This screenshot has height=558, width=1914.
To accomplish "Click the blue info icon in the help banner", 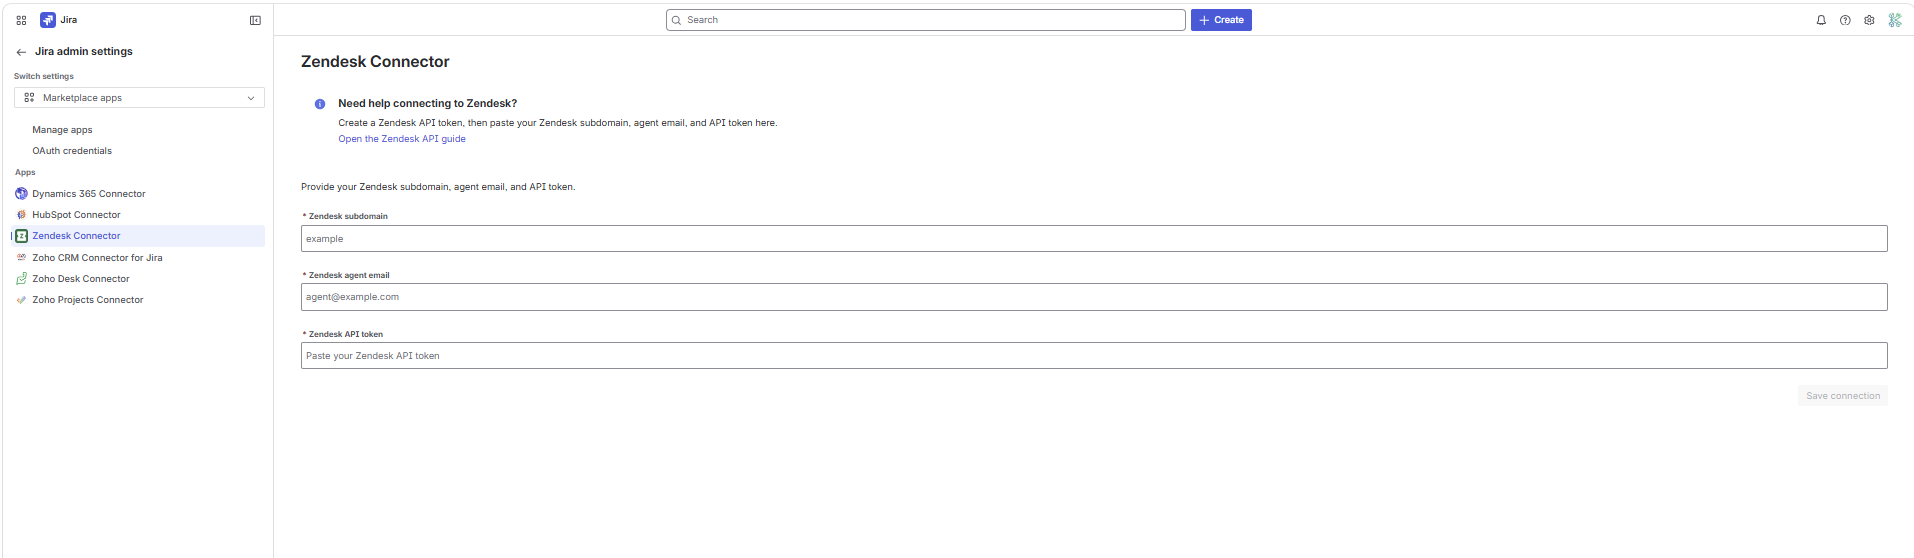I will tap(320, 104).
